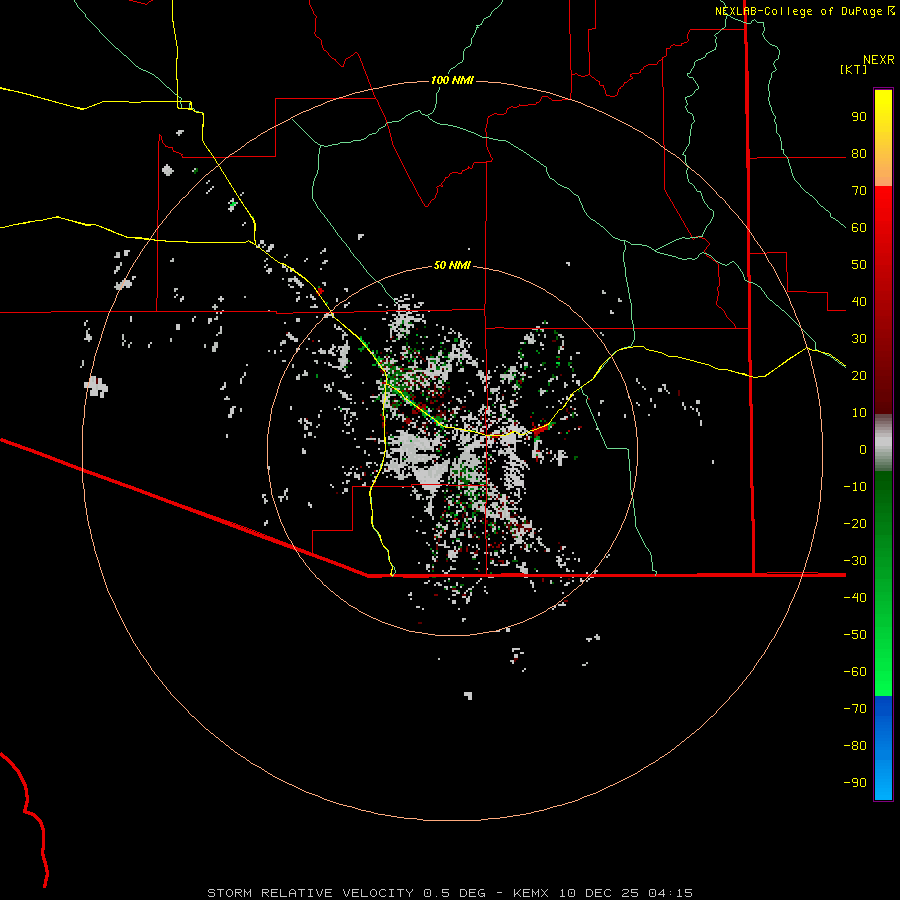This screenshot has width=900, height=900.
Task: Click the NEXLAB-College of DuPage watermark text
Action: (804, 11)
